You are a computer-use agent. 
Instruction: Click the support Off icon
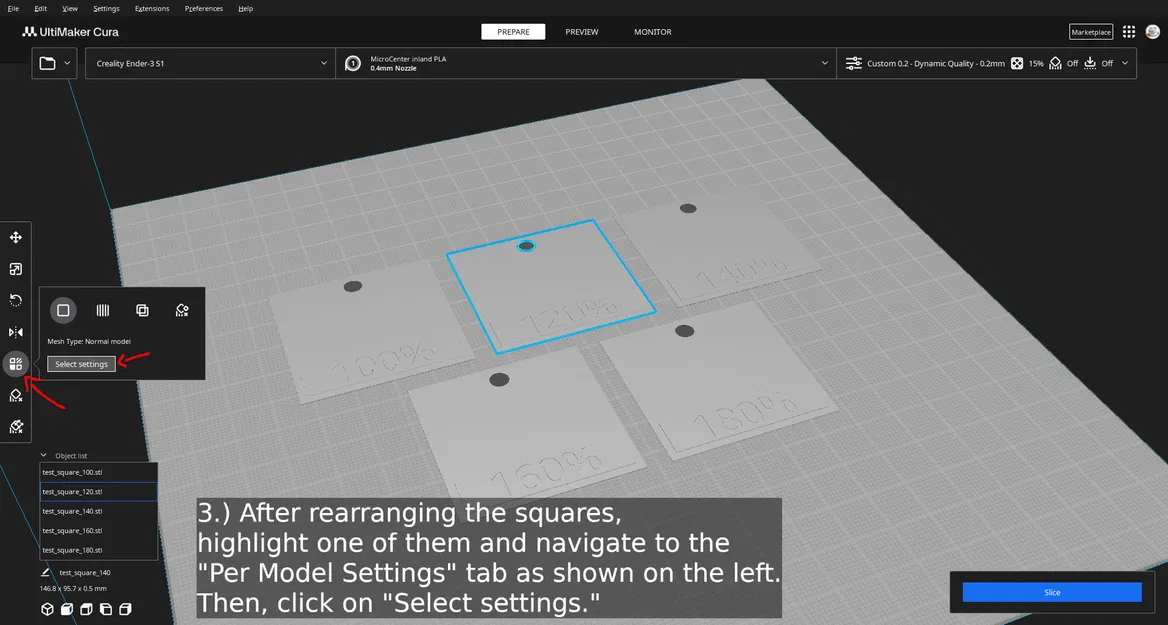(x=1056, y=63)
